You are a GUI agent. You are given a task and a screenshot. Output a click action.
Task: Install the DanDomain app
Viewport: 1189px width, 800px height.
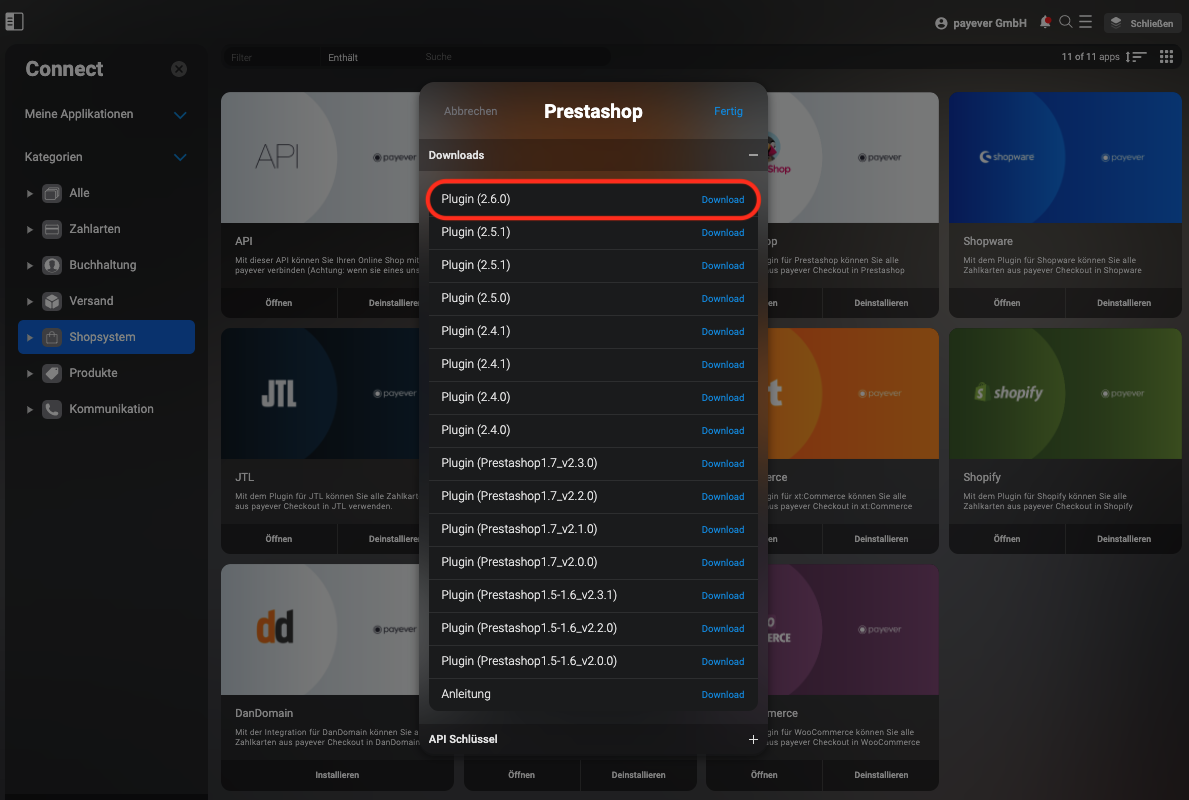337,775
